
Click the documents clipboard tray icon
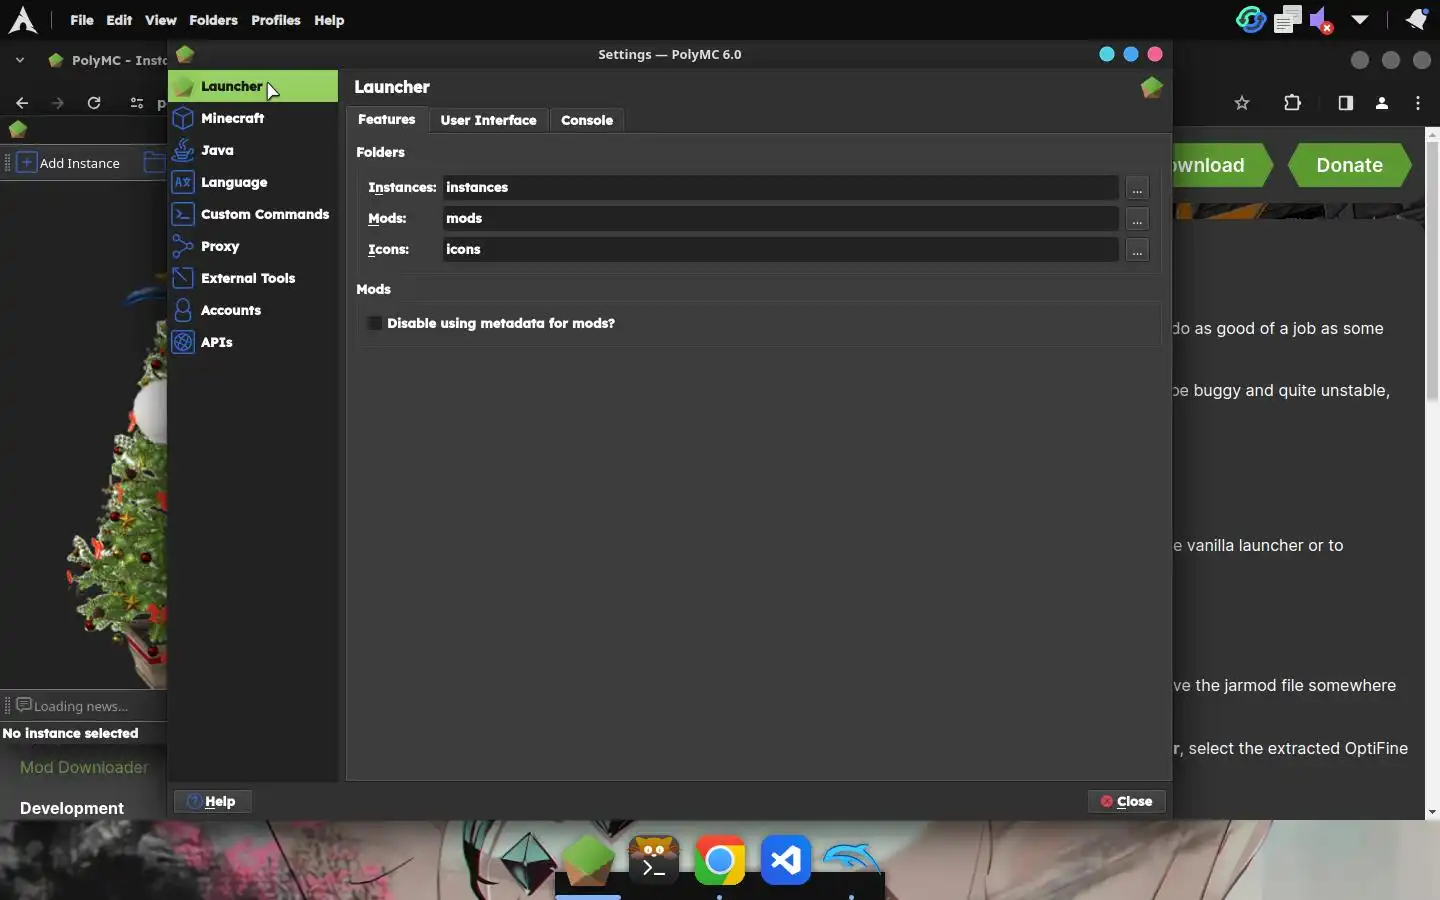pos(1288,20)
